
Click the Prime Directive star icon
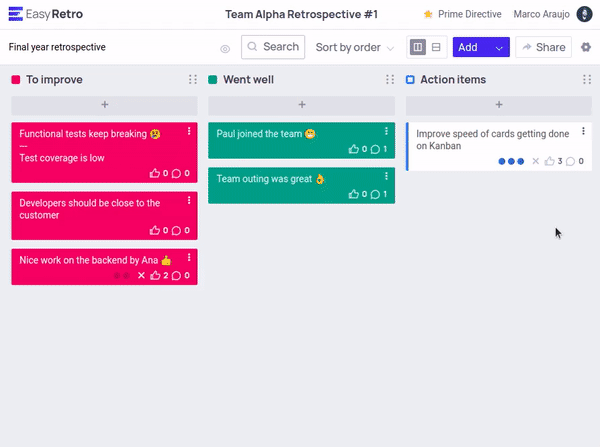tap(428, 15)
